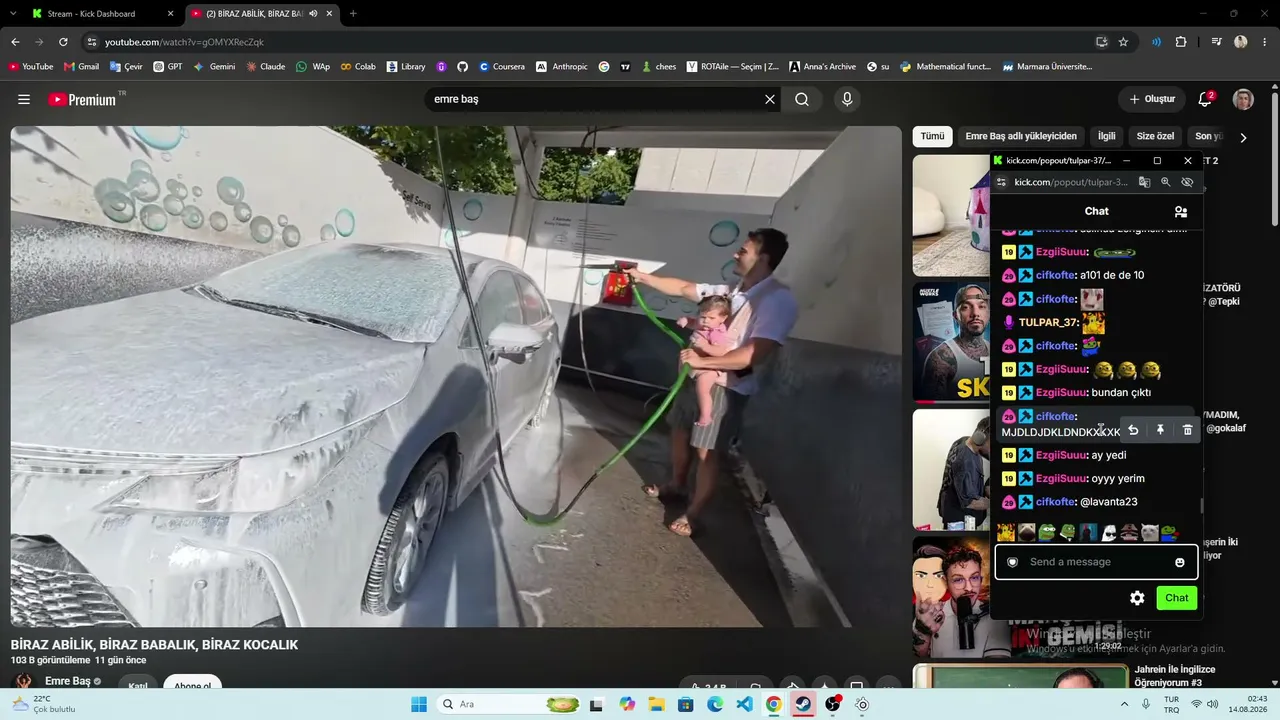The width and height of the screenshot is (1280, 720).
Task: Toggle the crossed-eye icon in Kick popout bar
Action: coord(1187,182)
